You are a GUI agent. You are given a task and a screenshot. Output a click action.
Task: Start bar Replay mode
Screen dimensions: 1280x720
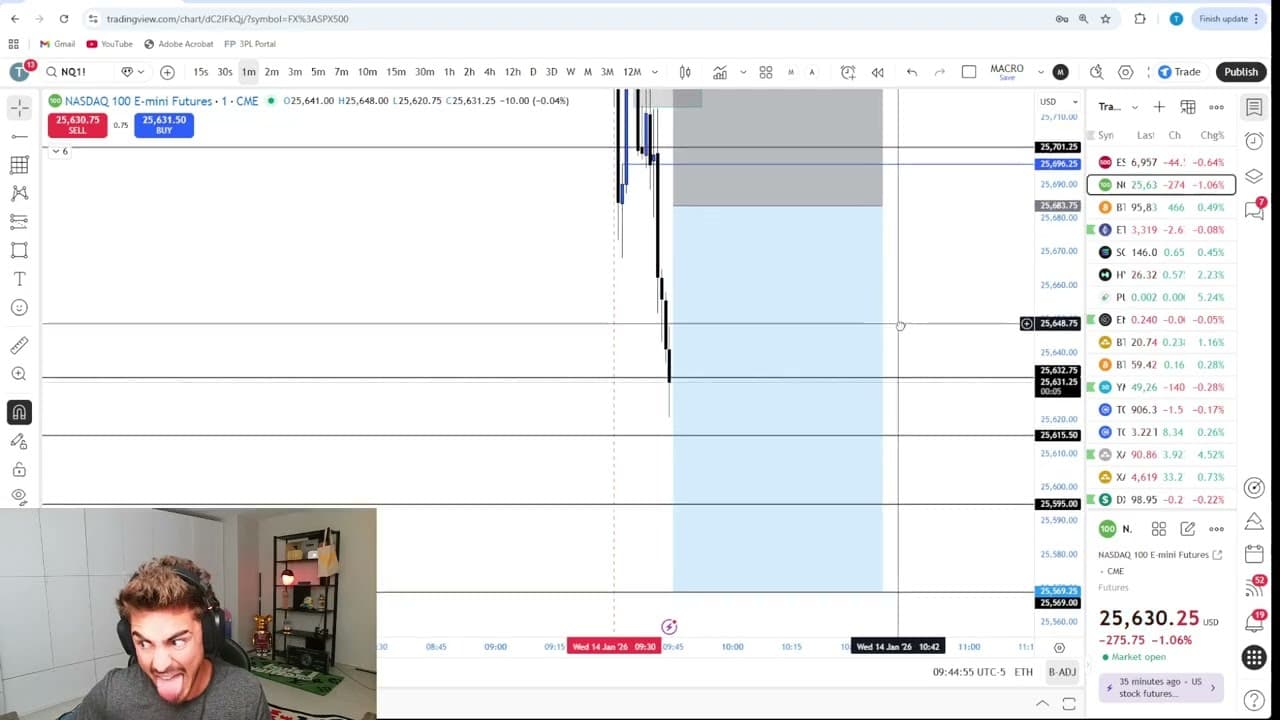pos(878,72)
